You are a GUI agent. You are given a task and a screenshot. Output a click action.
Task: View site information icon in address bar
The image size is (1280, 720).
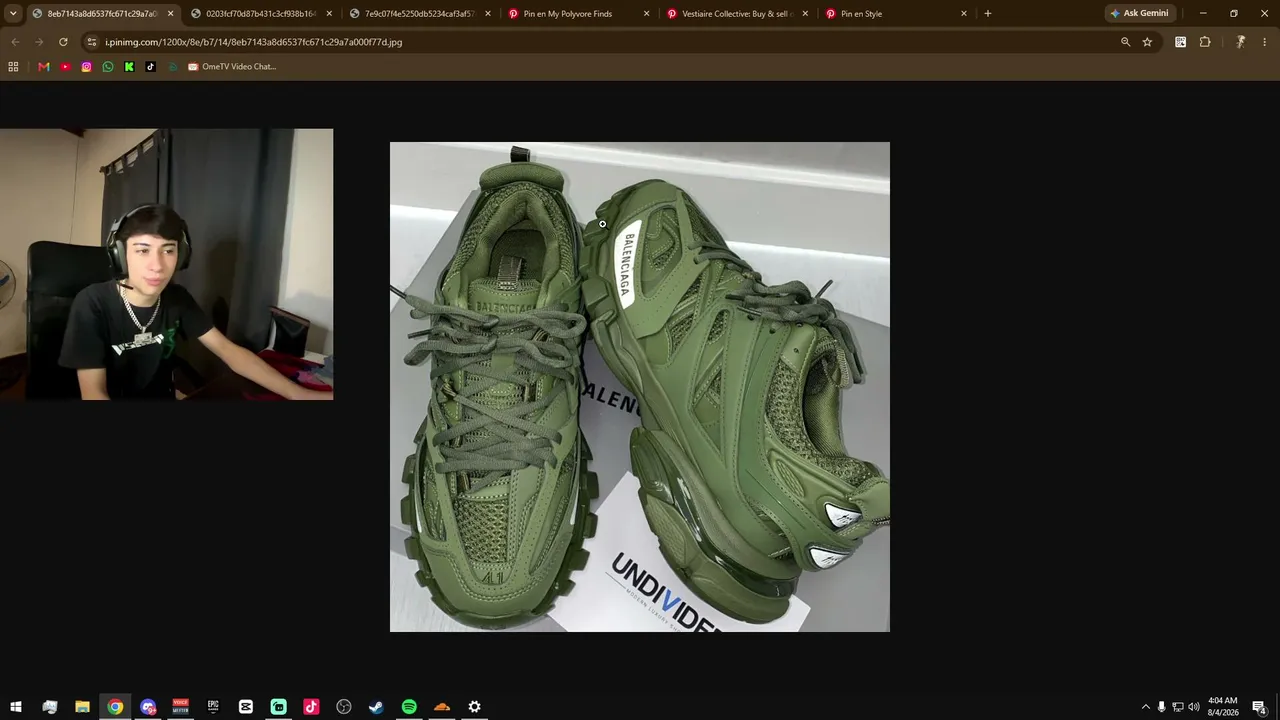[x=92, y=42]
